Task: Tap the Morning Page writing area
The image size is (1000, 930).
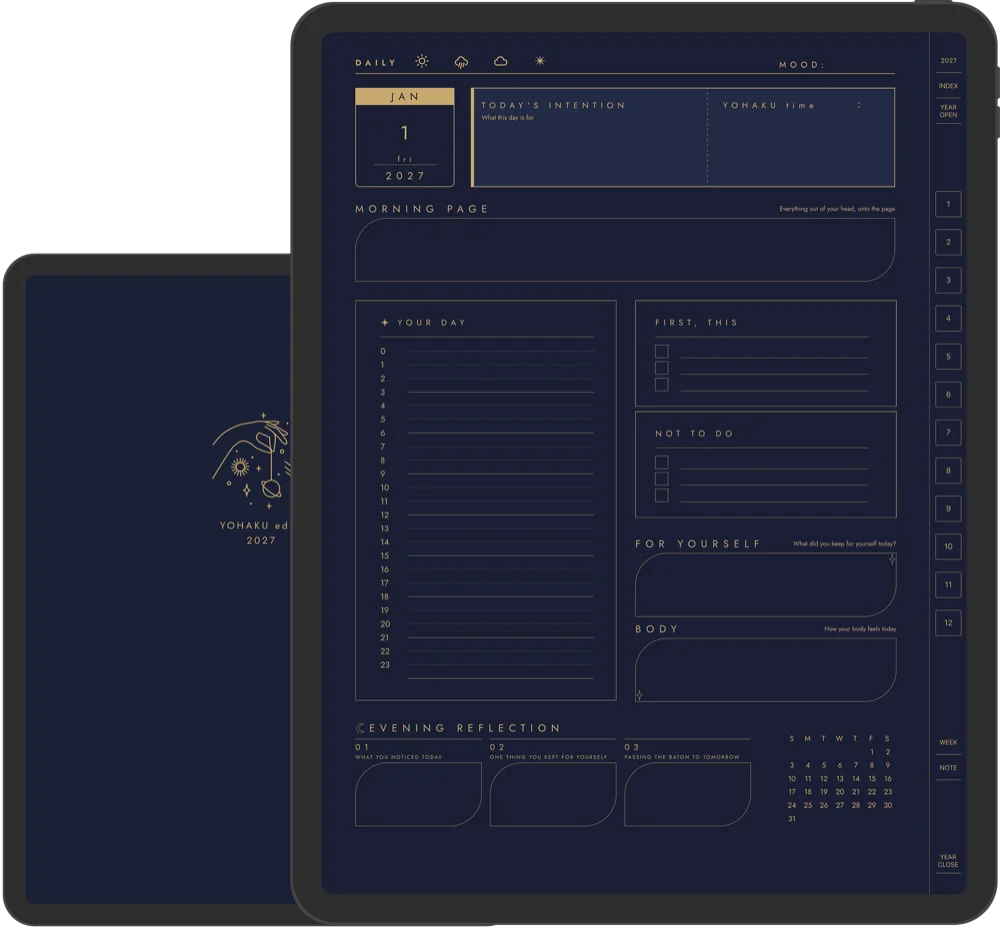Action: (625, 250)
